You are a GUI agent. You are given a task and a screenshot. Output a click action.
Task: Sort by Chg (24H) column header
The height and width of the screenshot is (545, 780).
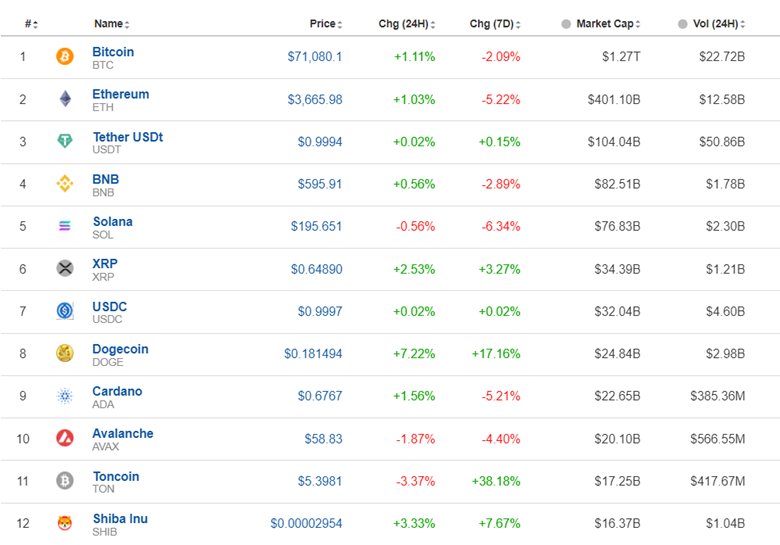click(x=407, y=24)
